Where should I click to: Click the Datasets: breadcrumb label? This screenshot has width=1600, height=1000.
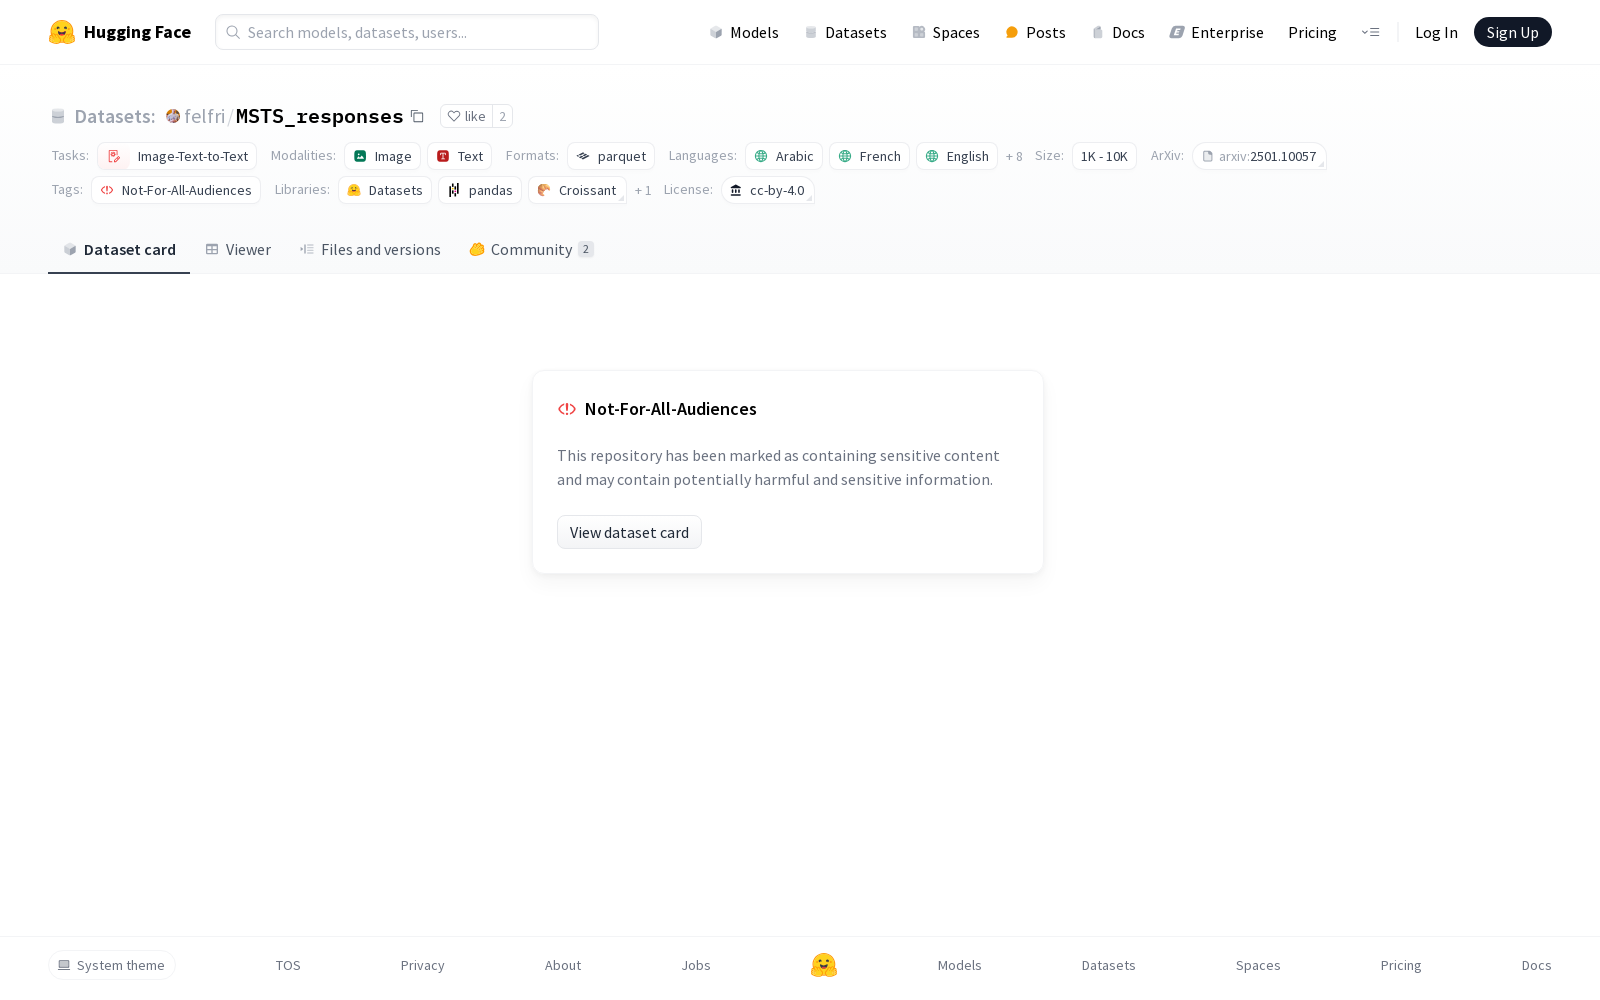click(x=115, y=116)
